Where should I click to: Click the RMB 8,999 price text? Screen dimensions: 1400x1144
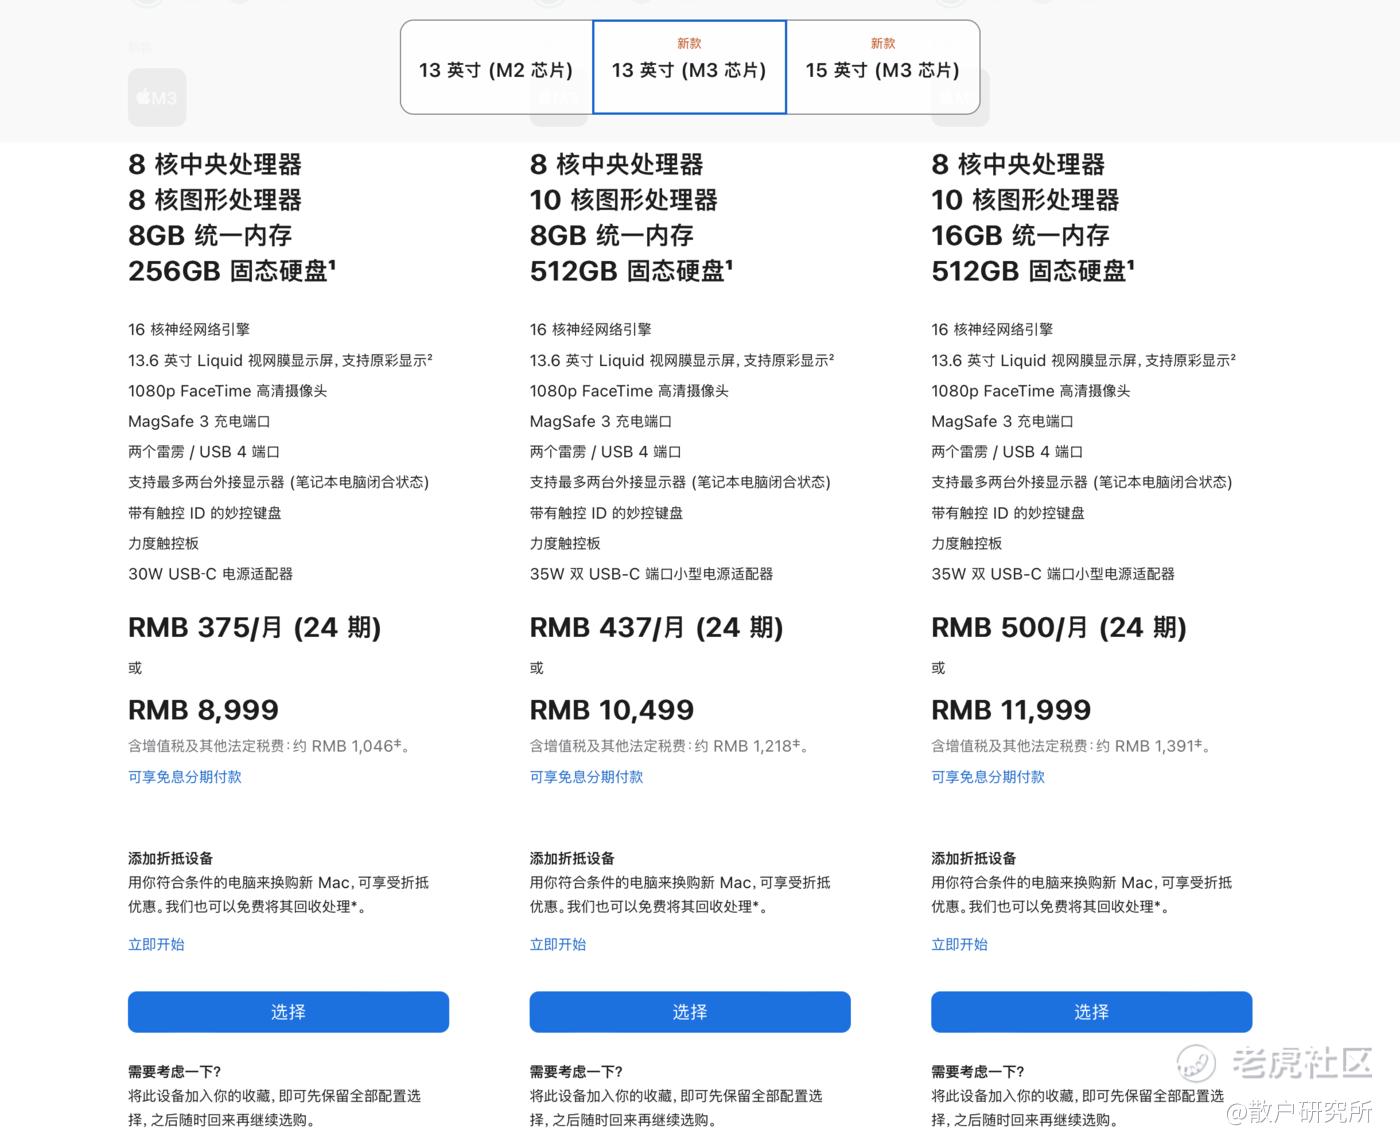pyautogui.click(x=203, y=710)
